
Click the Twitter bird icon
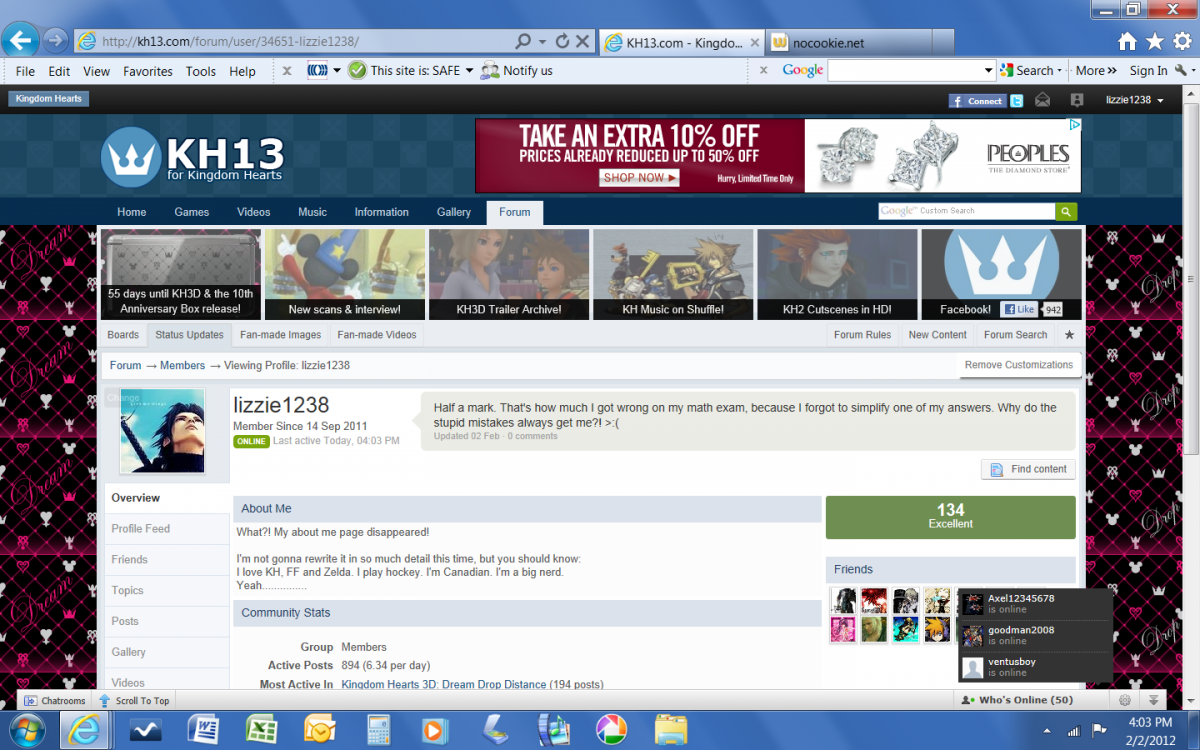[1017, 100]
